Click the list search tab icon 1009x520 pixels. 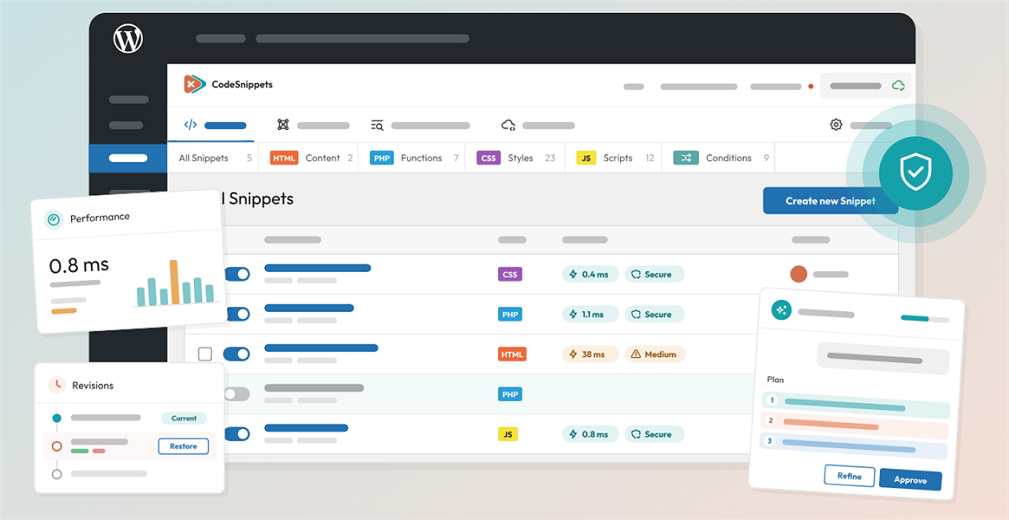(377, 125)
